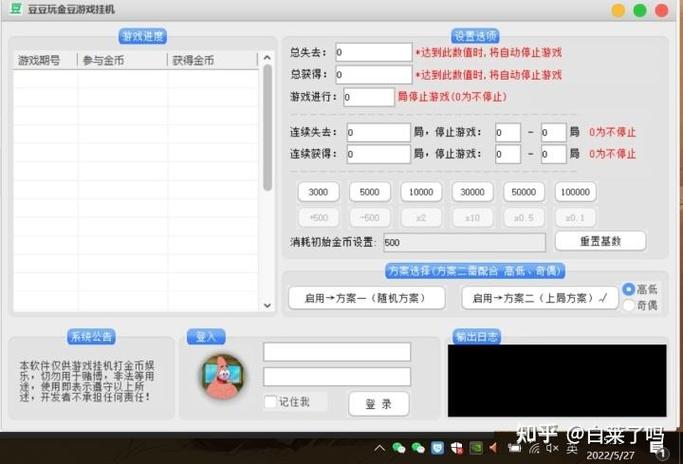Screen dimensions: 683x464
Task: Tick the 记住我 checkbox
Action: point(270,401)
